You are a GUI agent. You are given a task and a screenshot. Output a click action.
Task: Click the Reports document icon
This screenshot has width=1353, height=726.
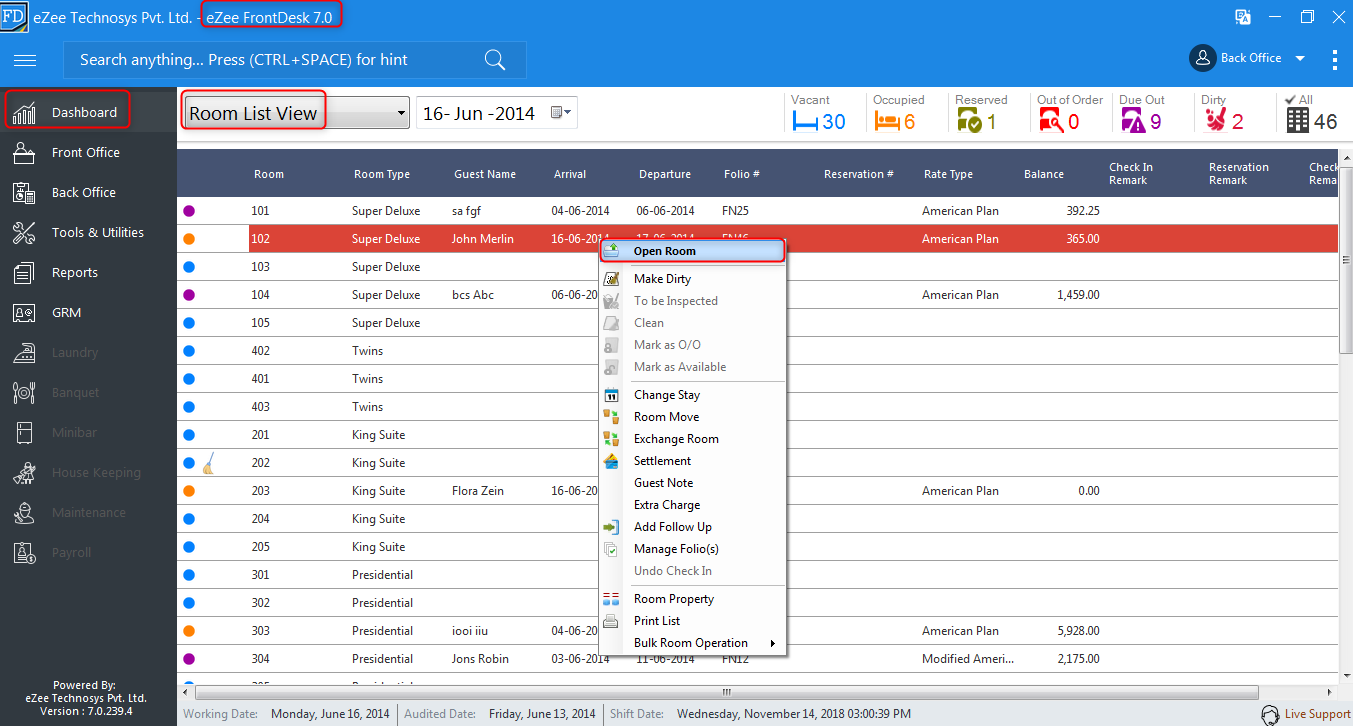pyautogui.click(x=25, y=273)
